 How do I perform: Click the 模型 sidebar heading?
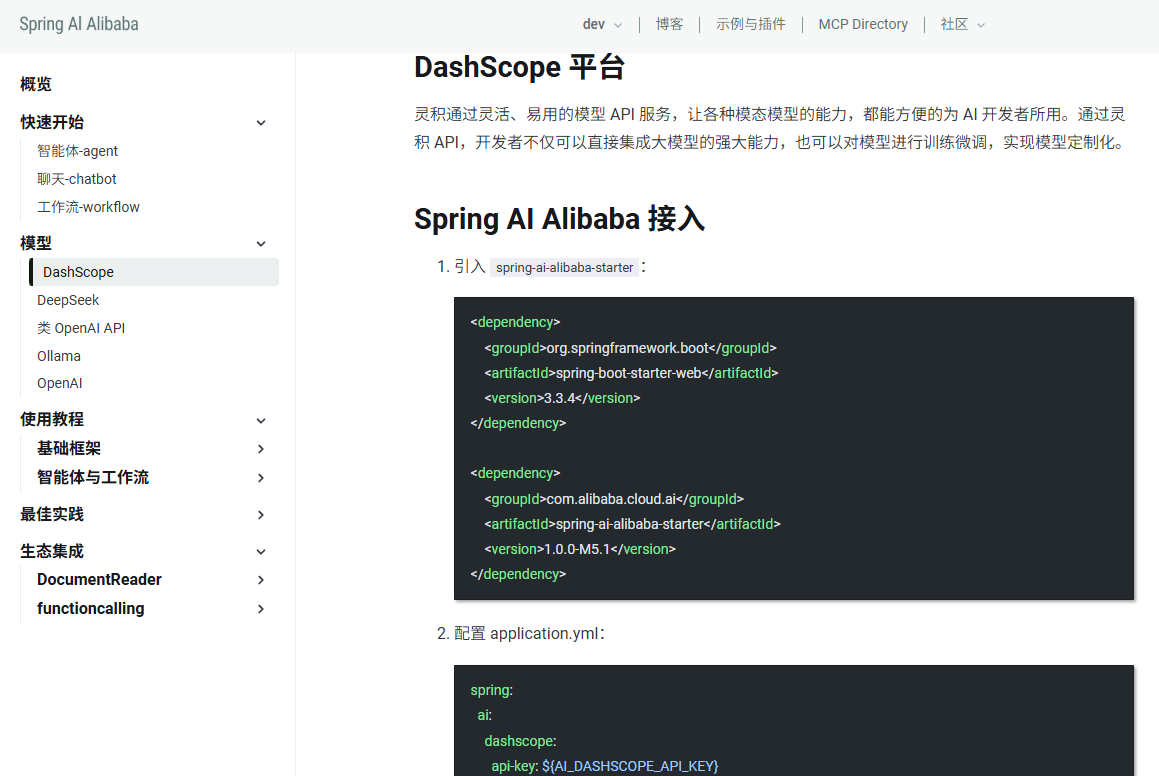[x=36, y=243]
